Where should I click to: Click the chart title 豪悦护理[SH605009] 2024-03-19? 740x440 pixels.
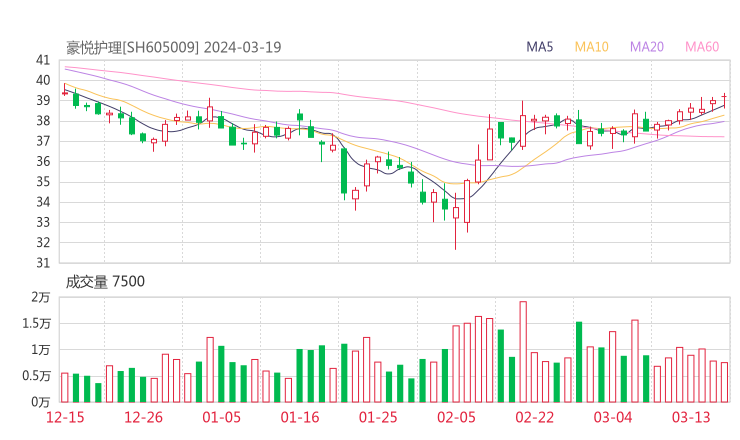[x=173, y=47]
